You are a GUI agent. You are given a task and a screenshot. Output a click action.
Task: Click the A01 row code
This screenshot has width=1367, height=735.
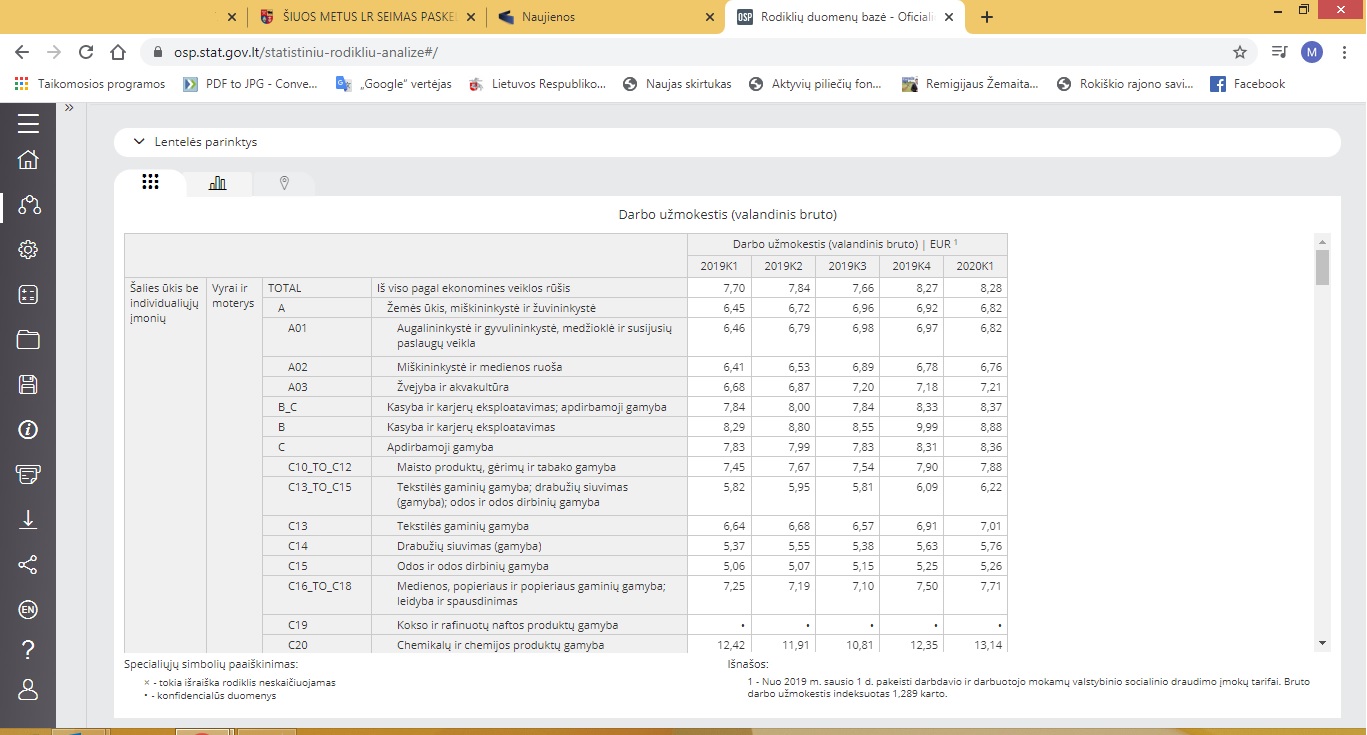click(x=297, y=328)
